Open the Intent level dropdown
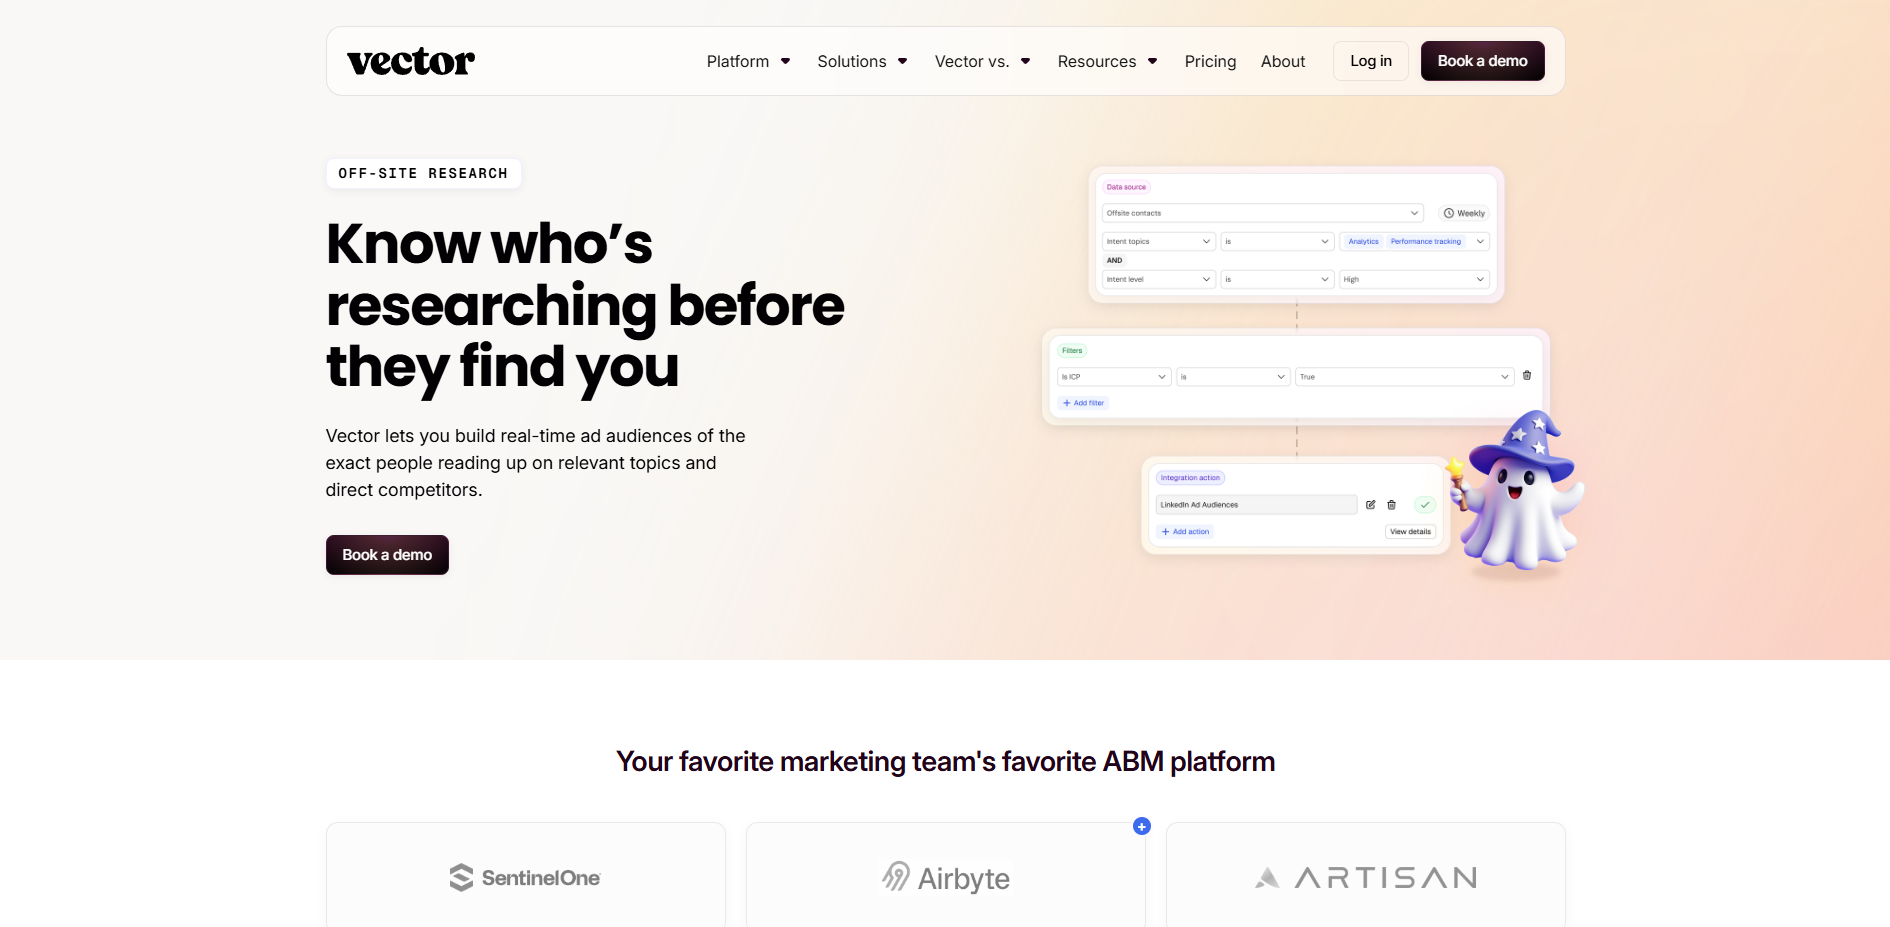Screen dimensions: 1890x927 point(1158,279)
